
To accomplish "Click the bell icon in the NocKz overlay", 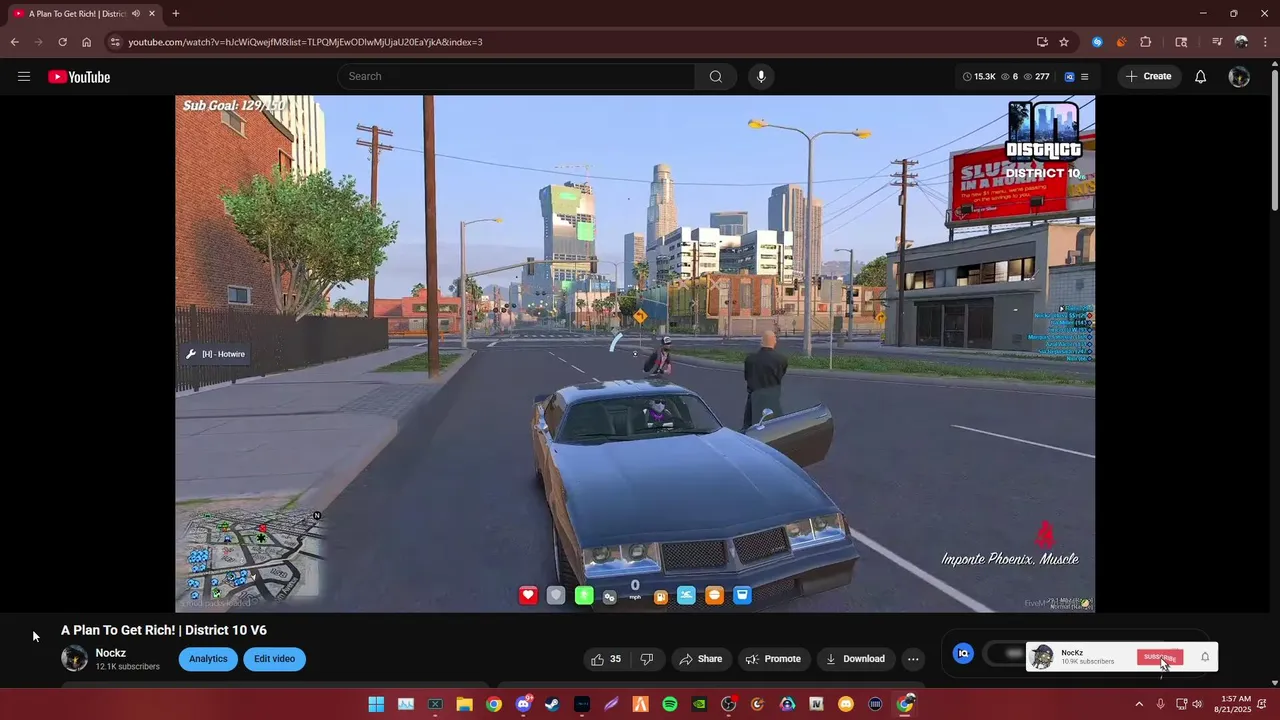I will (1205, 657).
